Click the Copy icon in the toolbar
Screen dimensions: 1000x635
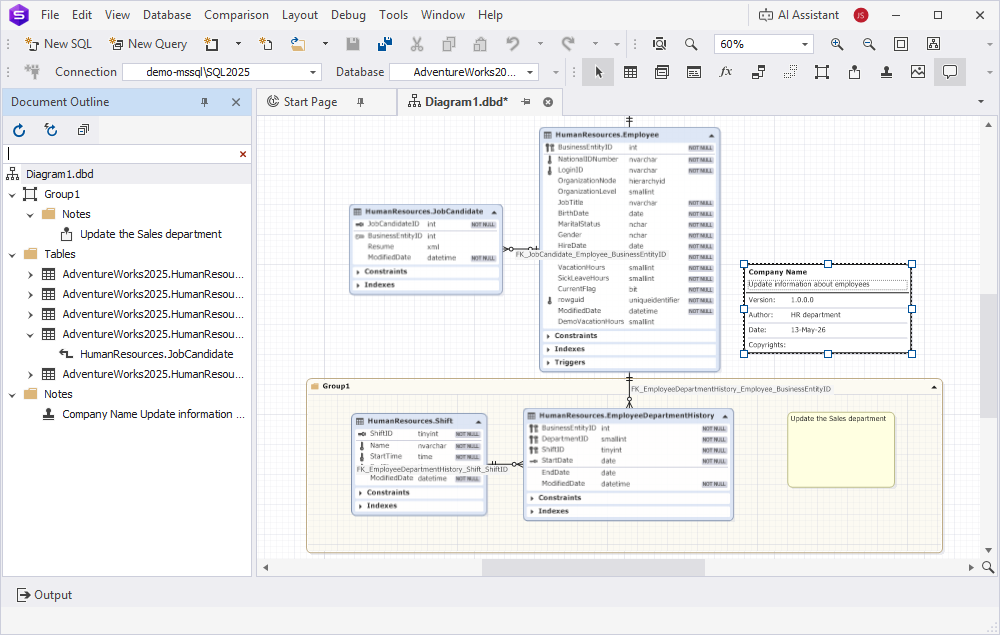449,44
